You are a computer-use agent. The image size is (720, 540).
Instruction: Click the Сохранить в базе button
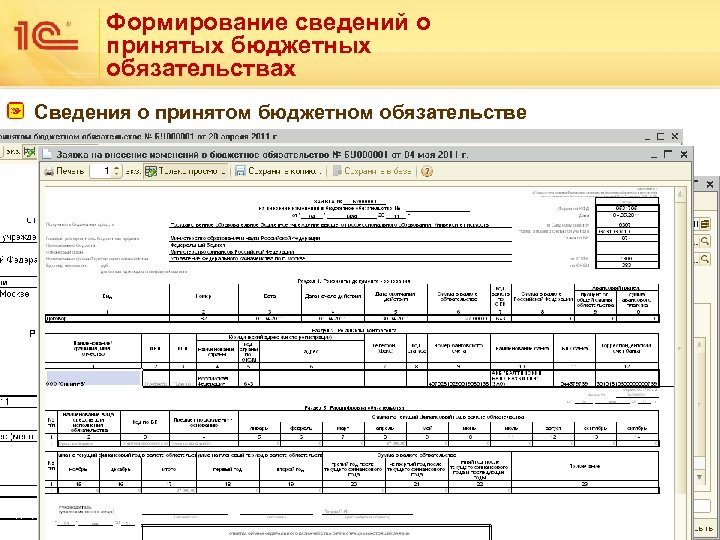(x=372, y=171)
